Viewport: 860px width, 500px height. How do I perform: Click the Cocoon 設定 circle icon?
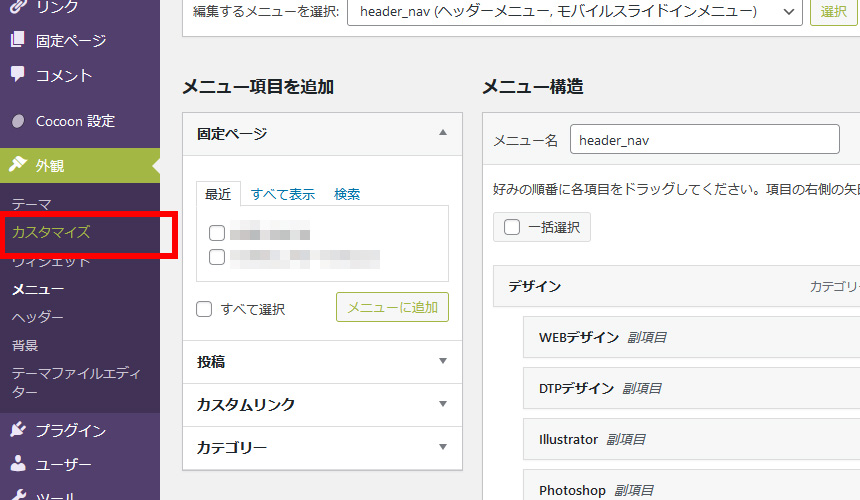coord(17,121)
